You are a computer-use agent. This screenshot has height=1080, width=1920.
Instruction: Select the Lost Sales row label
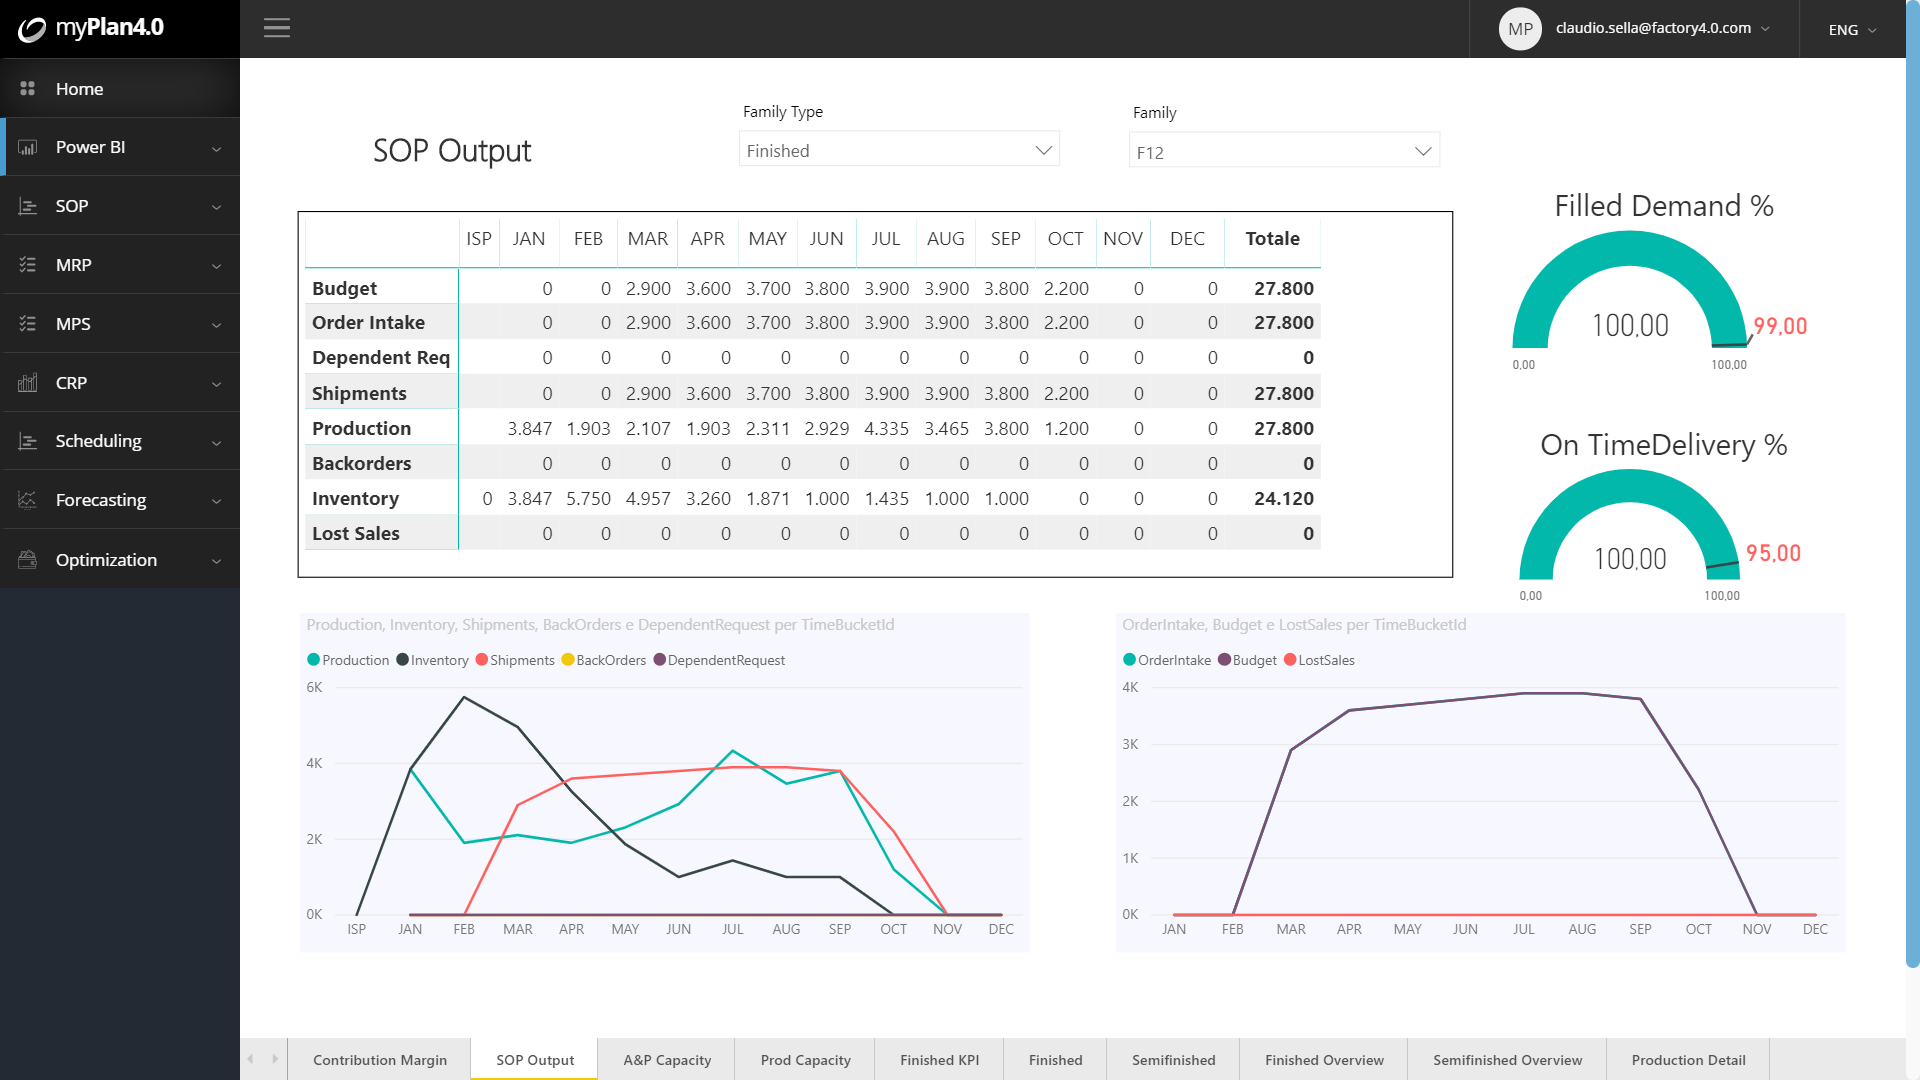[355, 534]
